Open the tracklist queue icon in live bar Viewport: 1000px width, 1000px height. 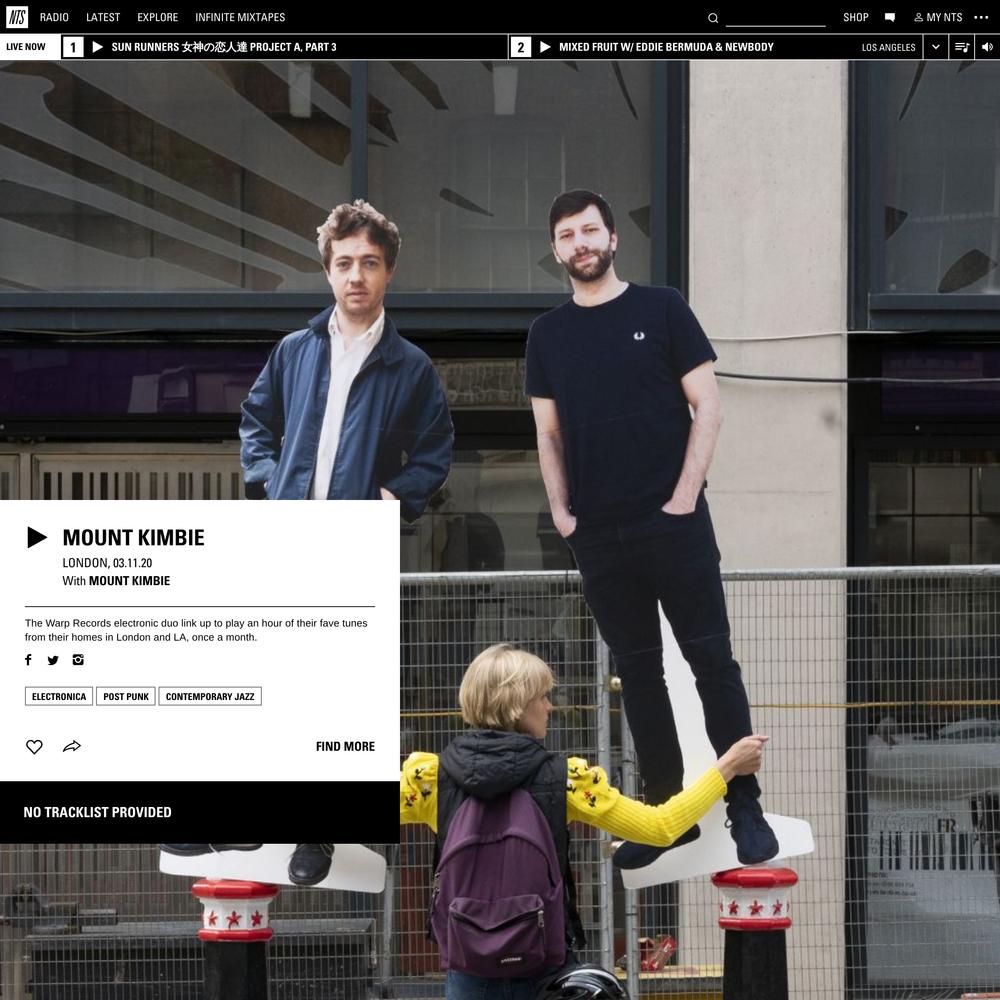(x=962, y=47)
